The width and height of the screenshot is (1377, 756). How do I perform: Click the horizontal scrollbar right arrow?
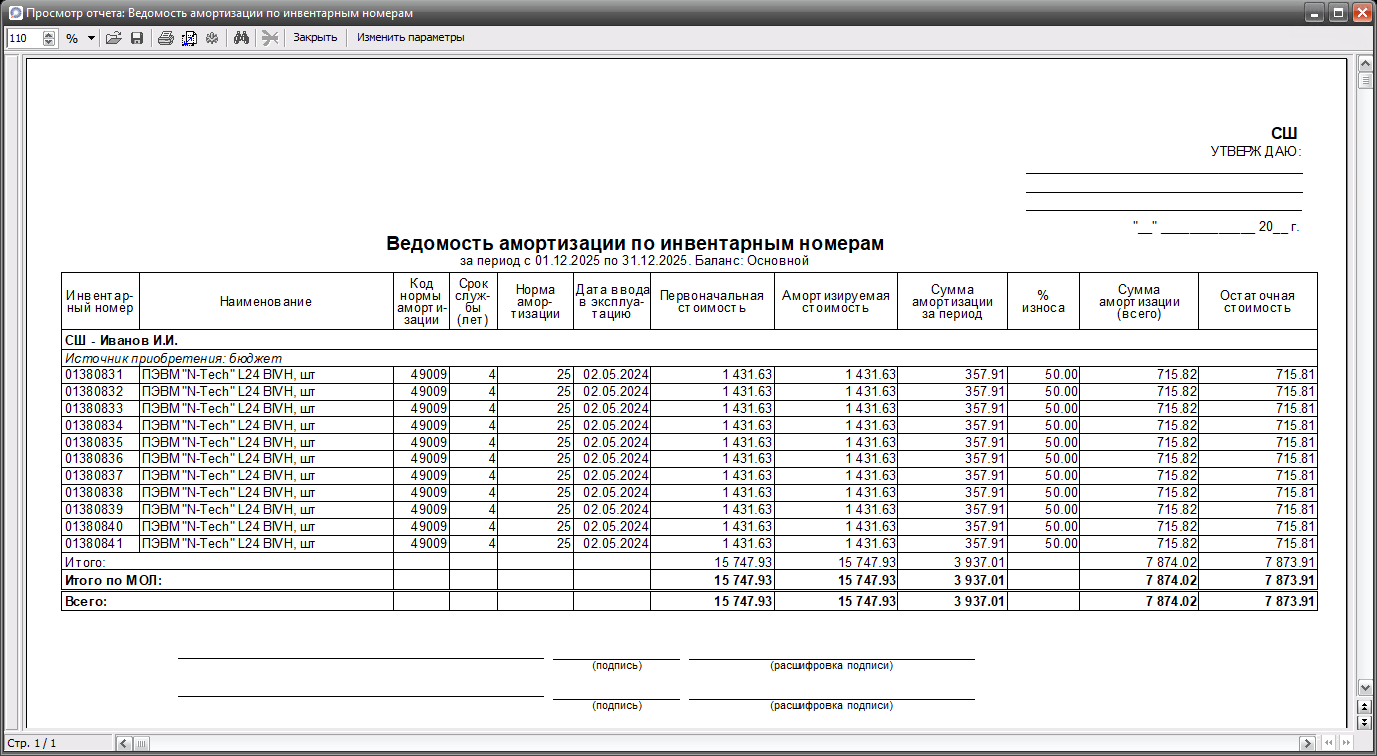click(x=1306, y=743)
